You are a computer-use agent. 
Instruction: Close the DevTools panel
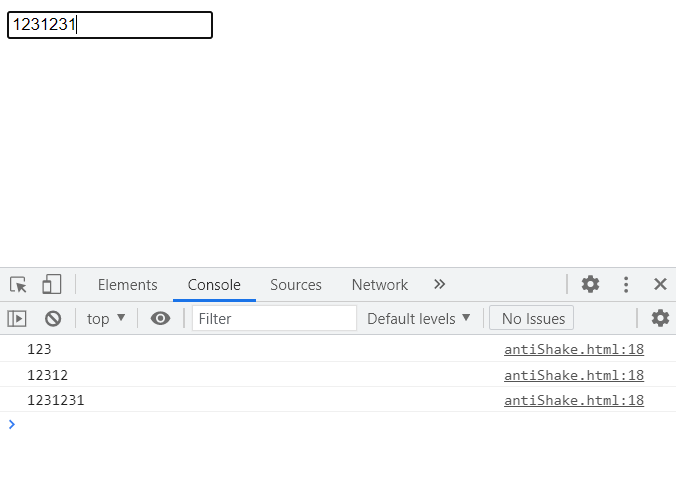(660, 284)
